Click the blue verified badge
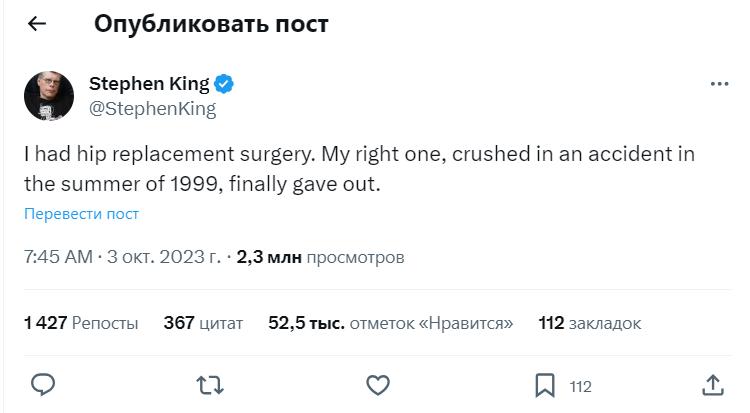Image resolution: width=750 pixels, height=413 pixels. [227, 83]
